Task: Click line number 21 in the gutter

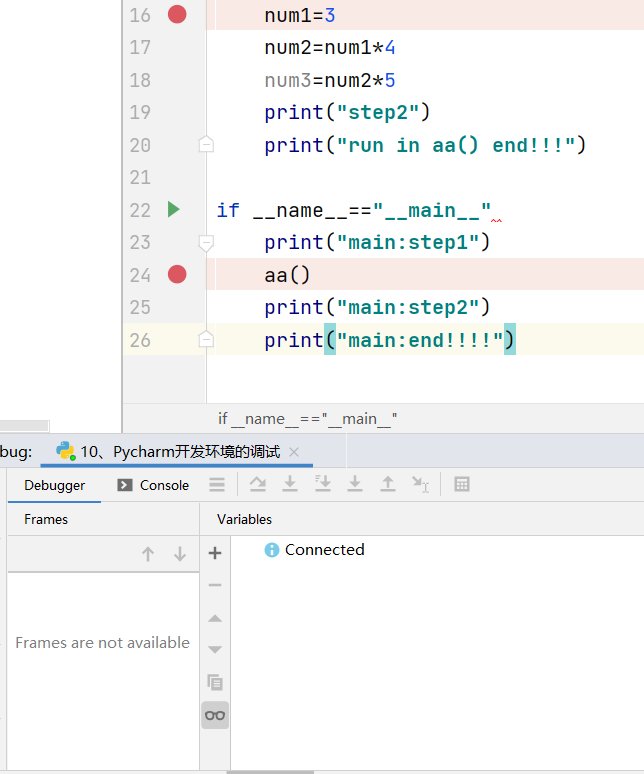Action: pyautogui.click(x=140, y=177)
